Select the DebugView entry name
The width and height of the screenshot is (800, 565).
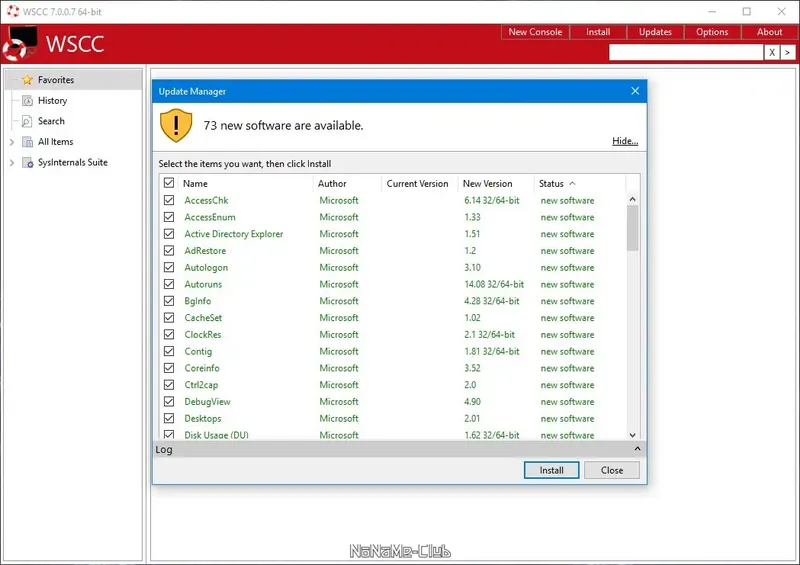(208, 402)
